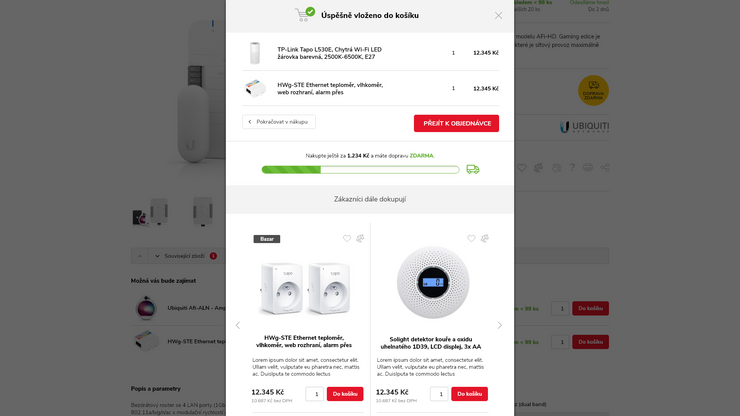Click quantity field for HWg-STE plug product

314,394
